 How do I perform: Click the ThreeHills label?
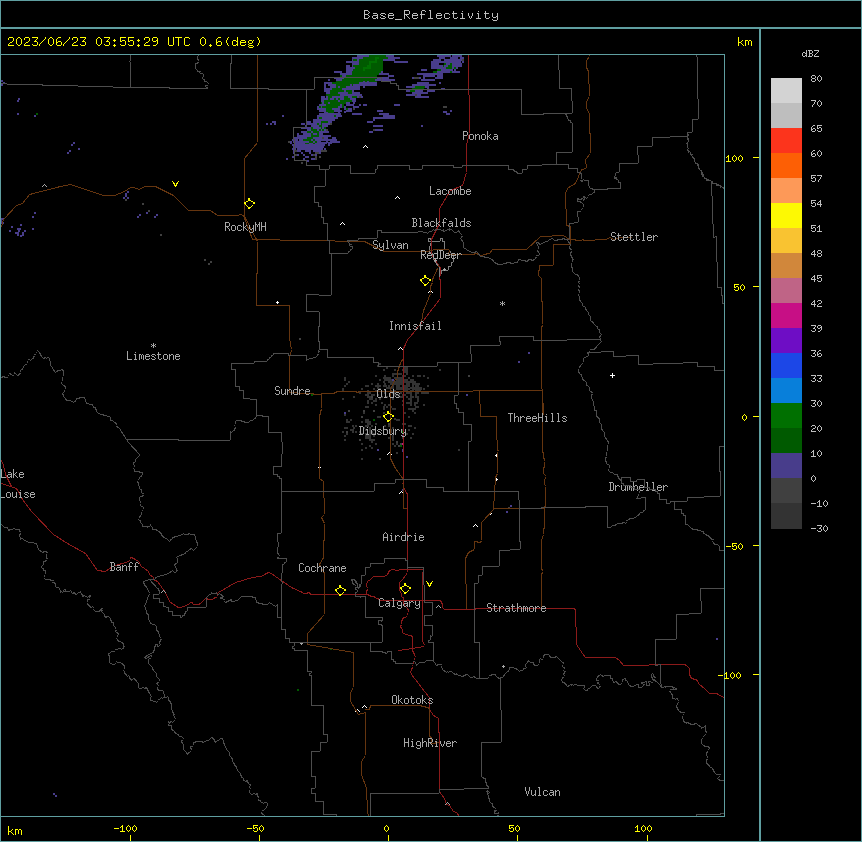click(x=537, y=418)
